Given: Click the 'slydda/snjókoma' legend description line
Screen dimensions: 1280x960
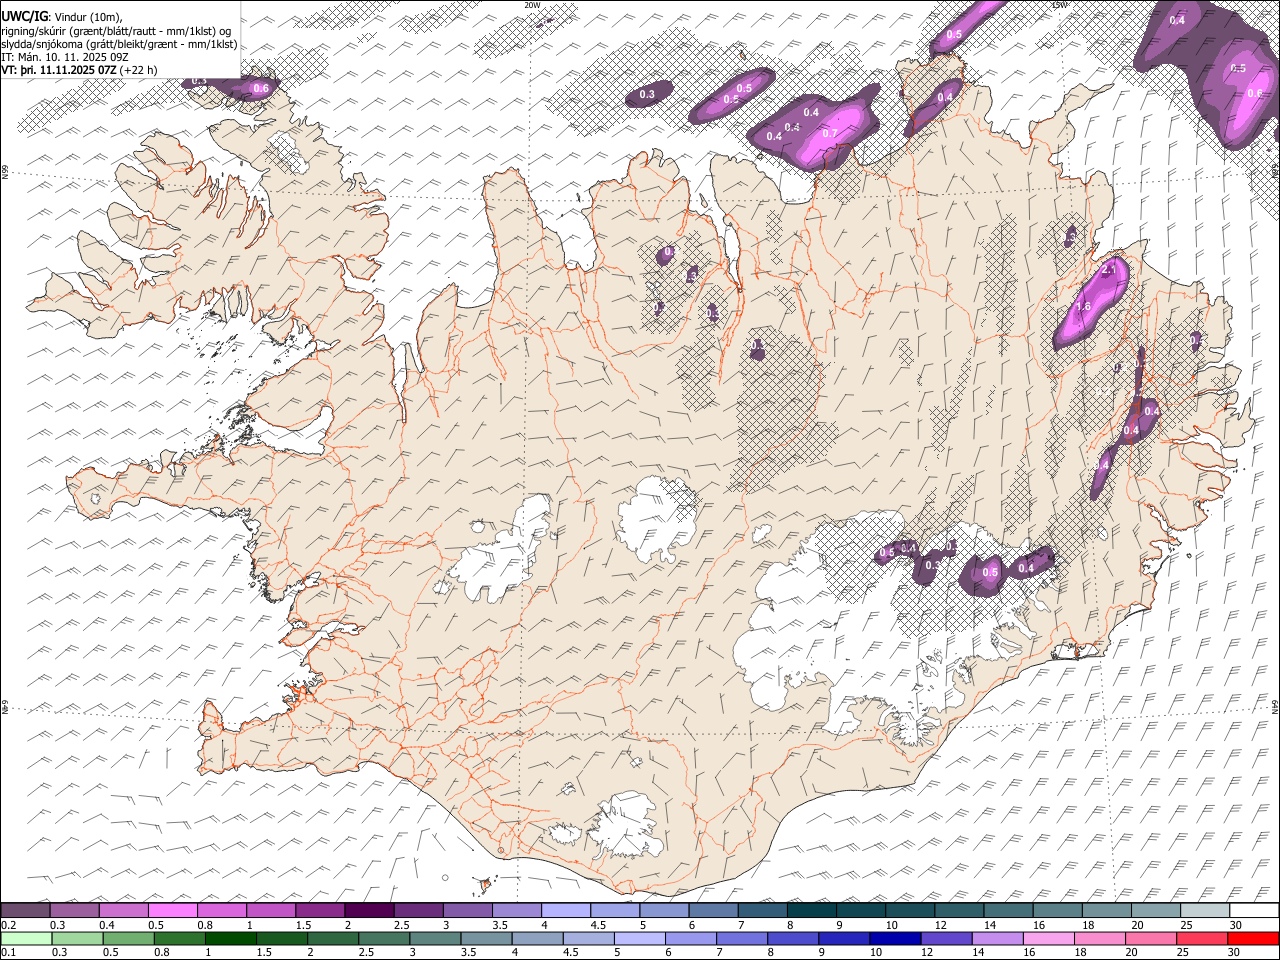Looking at the screenshot, I should (x=119, y=44).
